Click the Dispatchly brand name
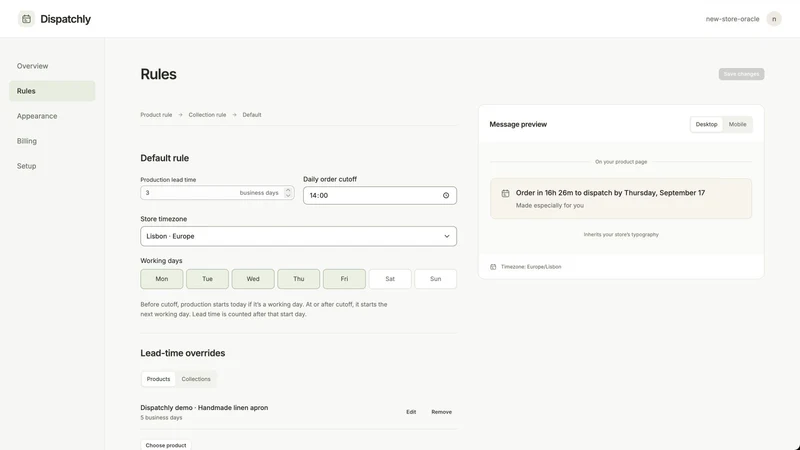This screenshot has width=800, height=450. tap(65, 19)
